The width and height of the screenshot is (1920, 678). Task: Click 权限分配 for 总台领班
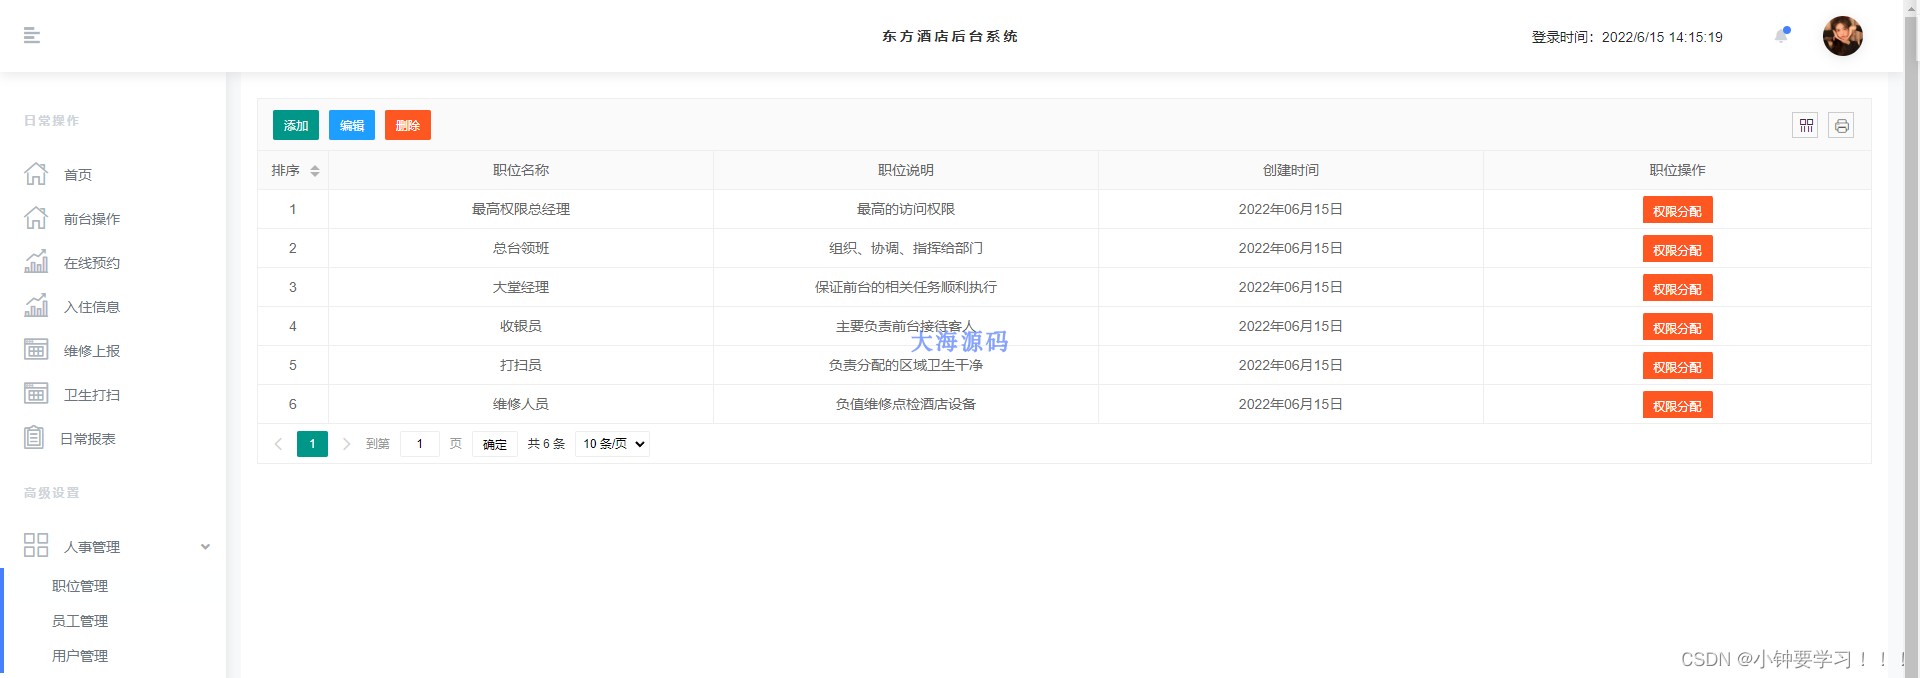point(1677,249)
